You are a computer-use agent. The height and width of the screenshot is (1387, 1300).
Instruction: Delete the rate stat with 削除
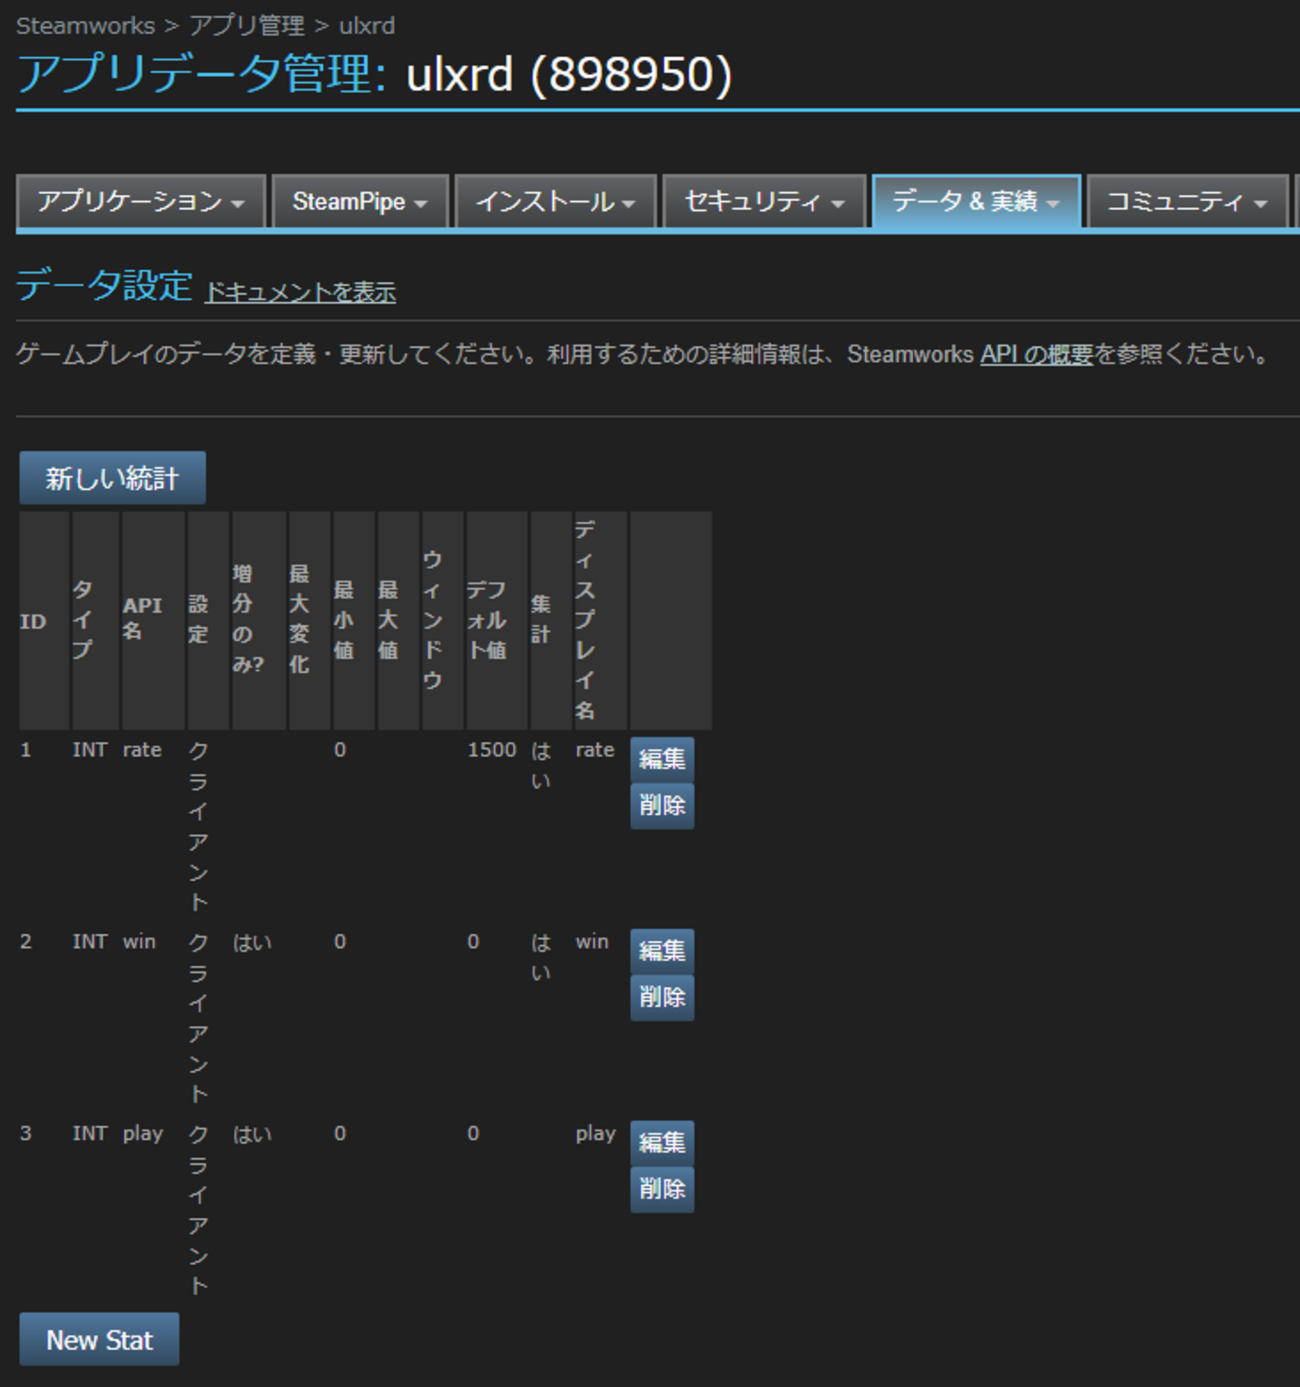click(662, 806)
